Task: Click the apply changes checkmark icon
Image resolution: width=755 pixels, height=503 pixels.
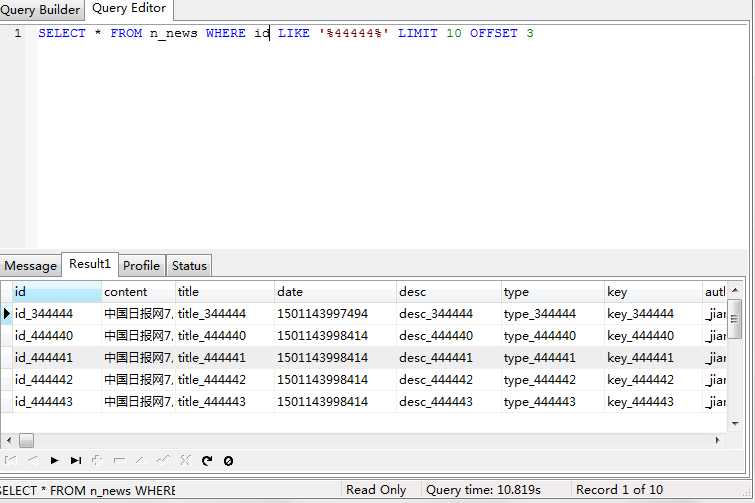Action: coord(163,460)
